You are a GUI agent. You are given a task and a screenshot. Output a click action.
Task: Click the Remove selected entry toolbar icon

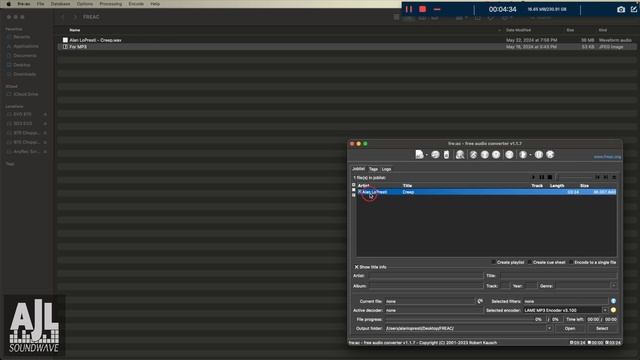(x=447, y=155)
